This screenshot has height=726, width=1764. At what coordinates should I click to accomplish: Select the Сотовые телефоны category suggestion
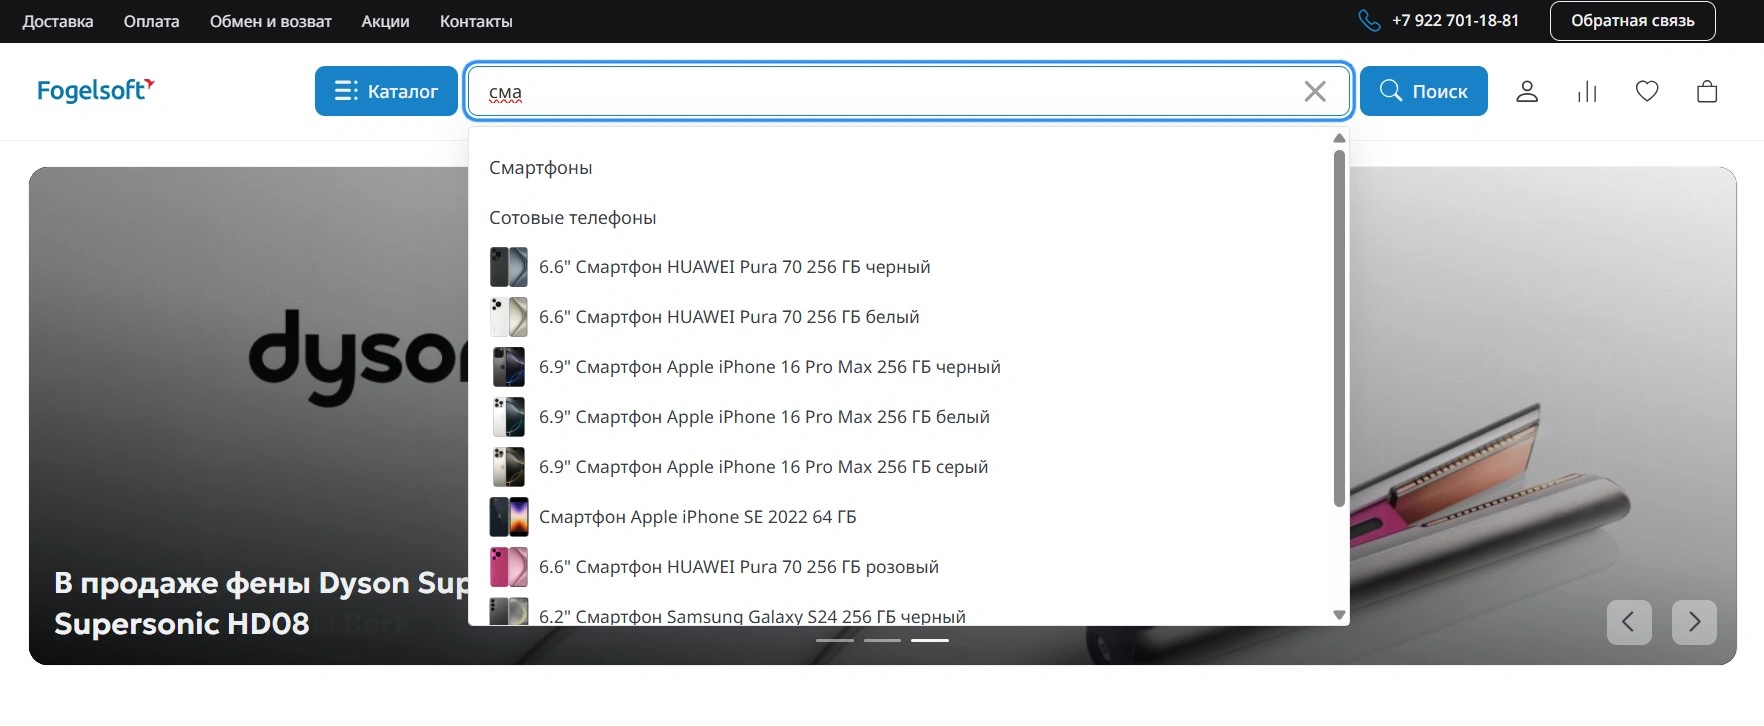point(572,218)
